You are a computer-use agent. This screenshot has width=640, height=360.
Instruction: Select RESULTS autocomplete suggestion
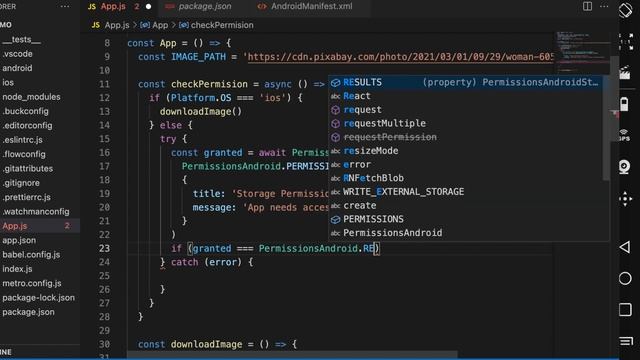(x=465, y=82)
